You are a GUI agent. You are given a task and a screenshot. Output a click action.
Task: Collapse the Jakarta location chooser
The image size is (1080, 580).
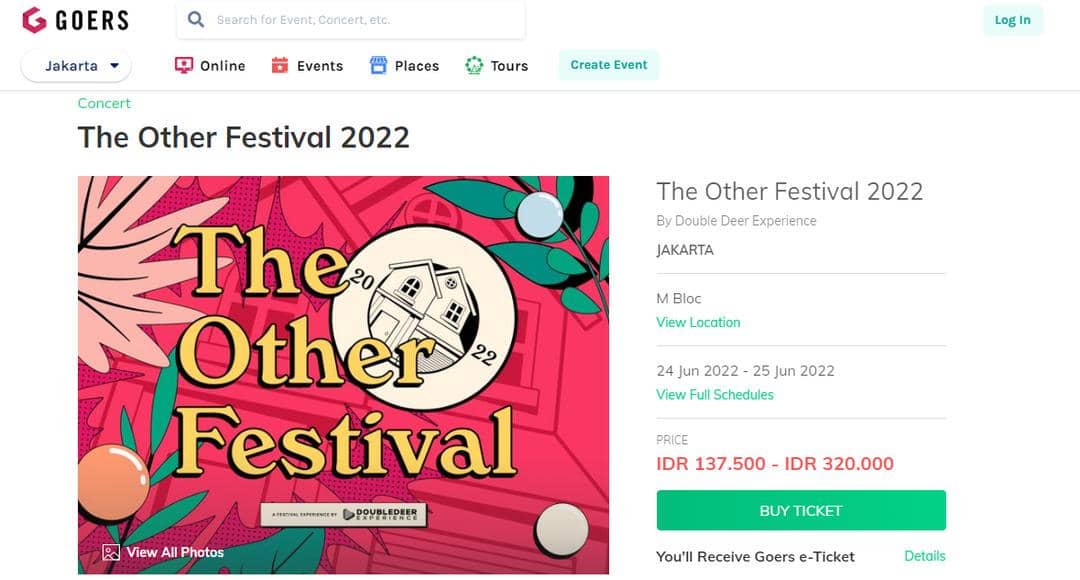[75, 64]
